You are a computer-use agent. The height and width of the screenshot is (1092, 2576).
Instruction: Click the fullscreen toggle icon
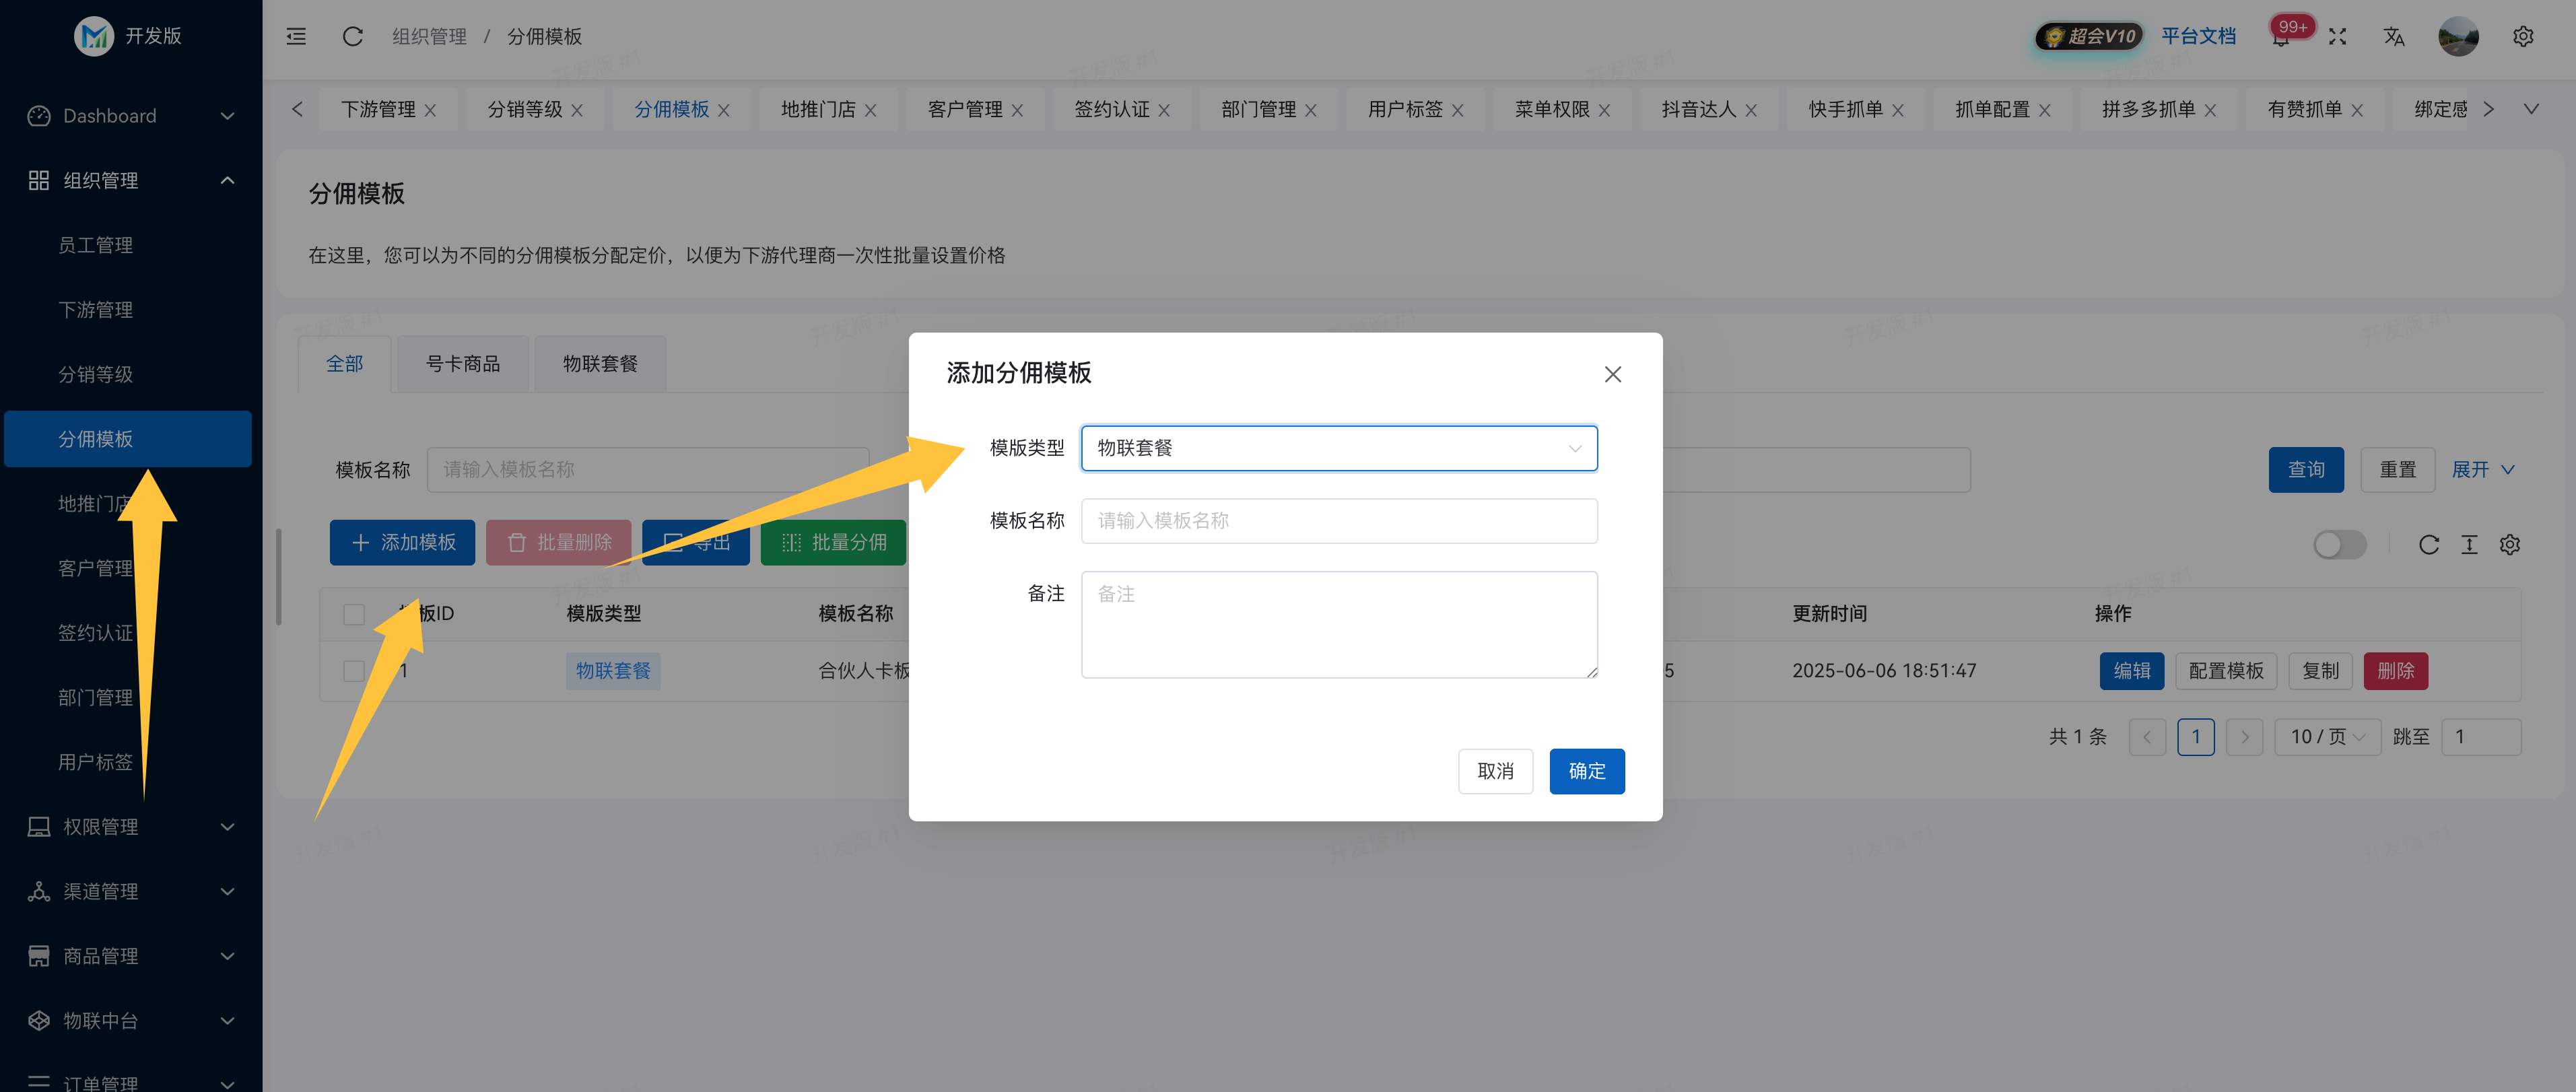(2337, 37)
